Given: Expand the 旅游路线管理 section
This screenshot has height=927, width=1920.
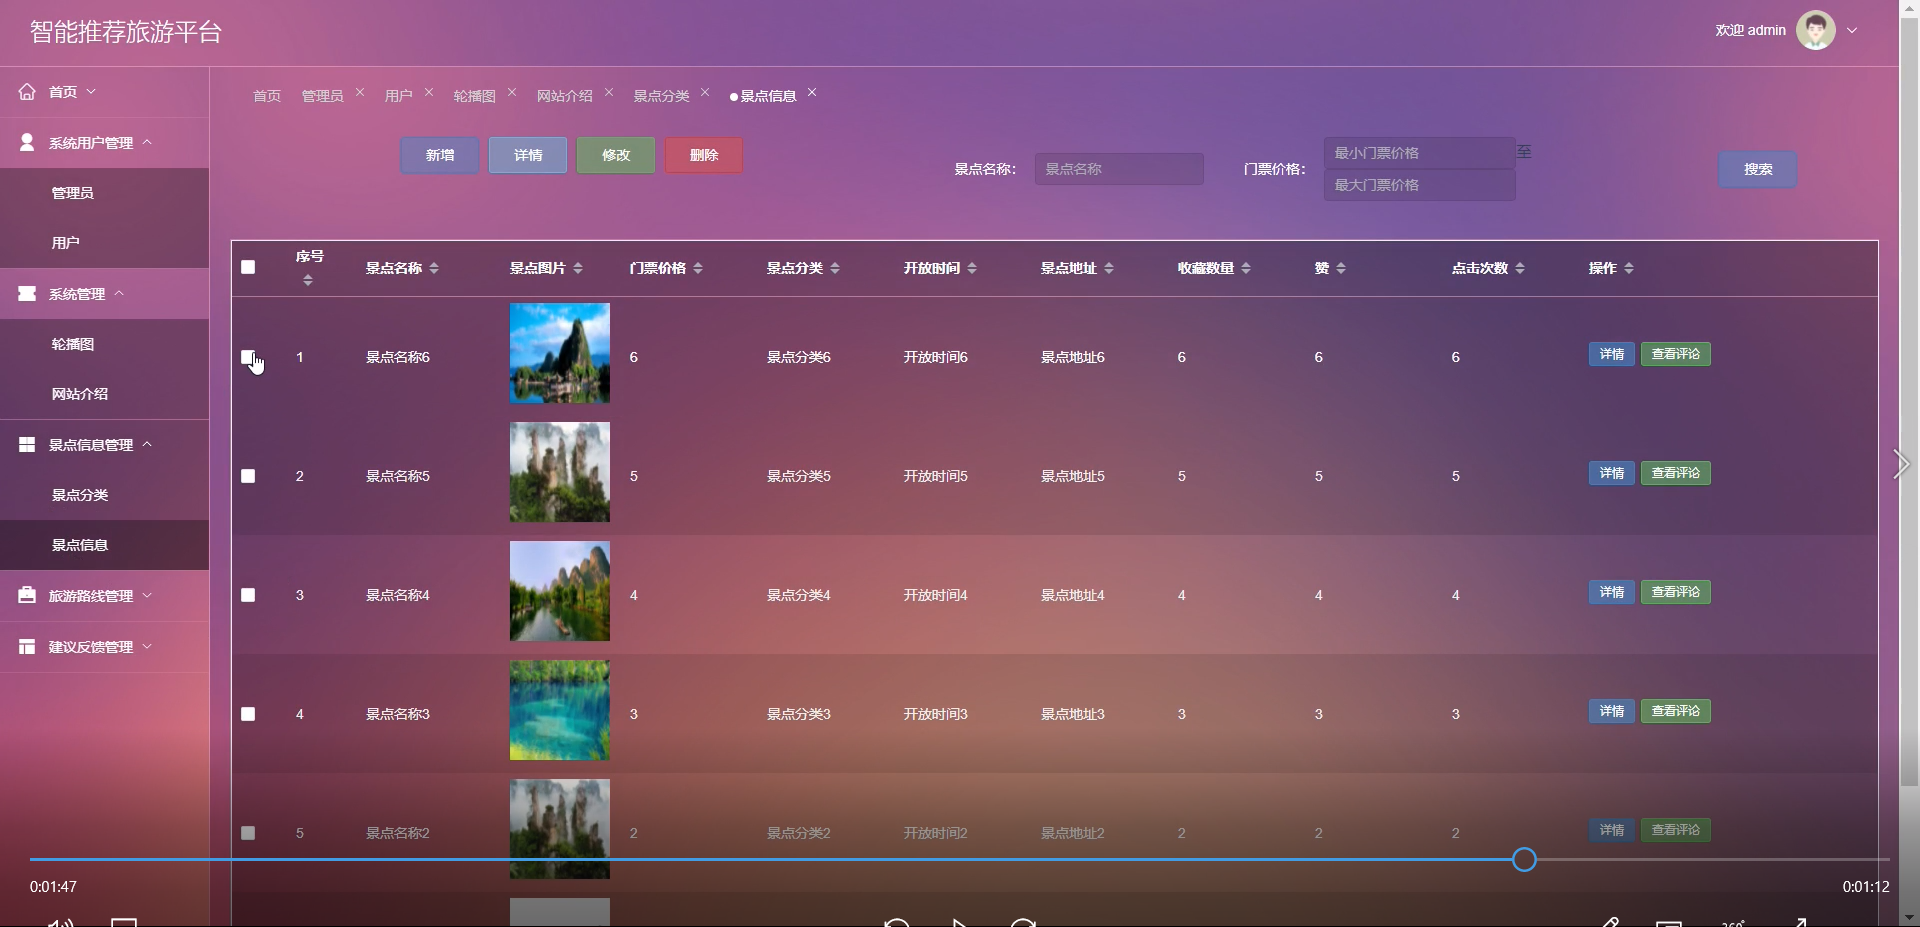Looking at the screenshot, I should (147, 595).
